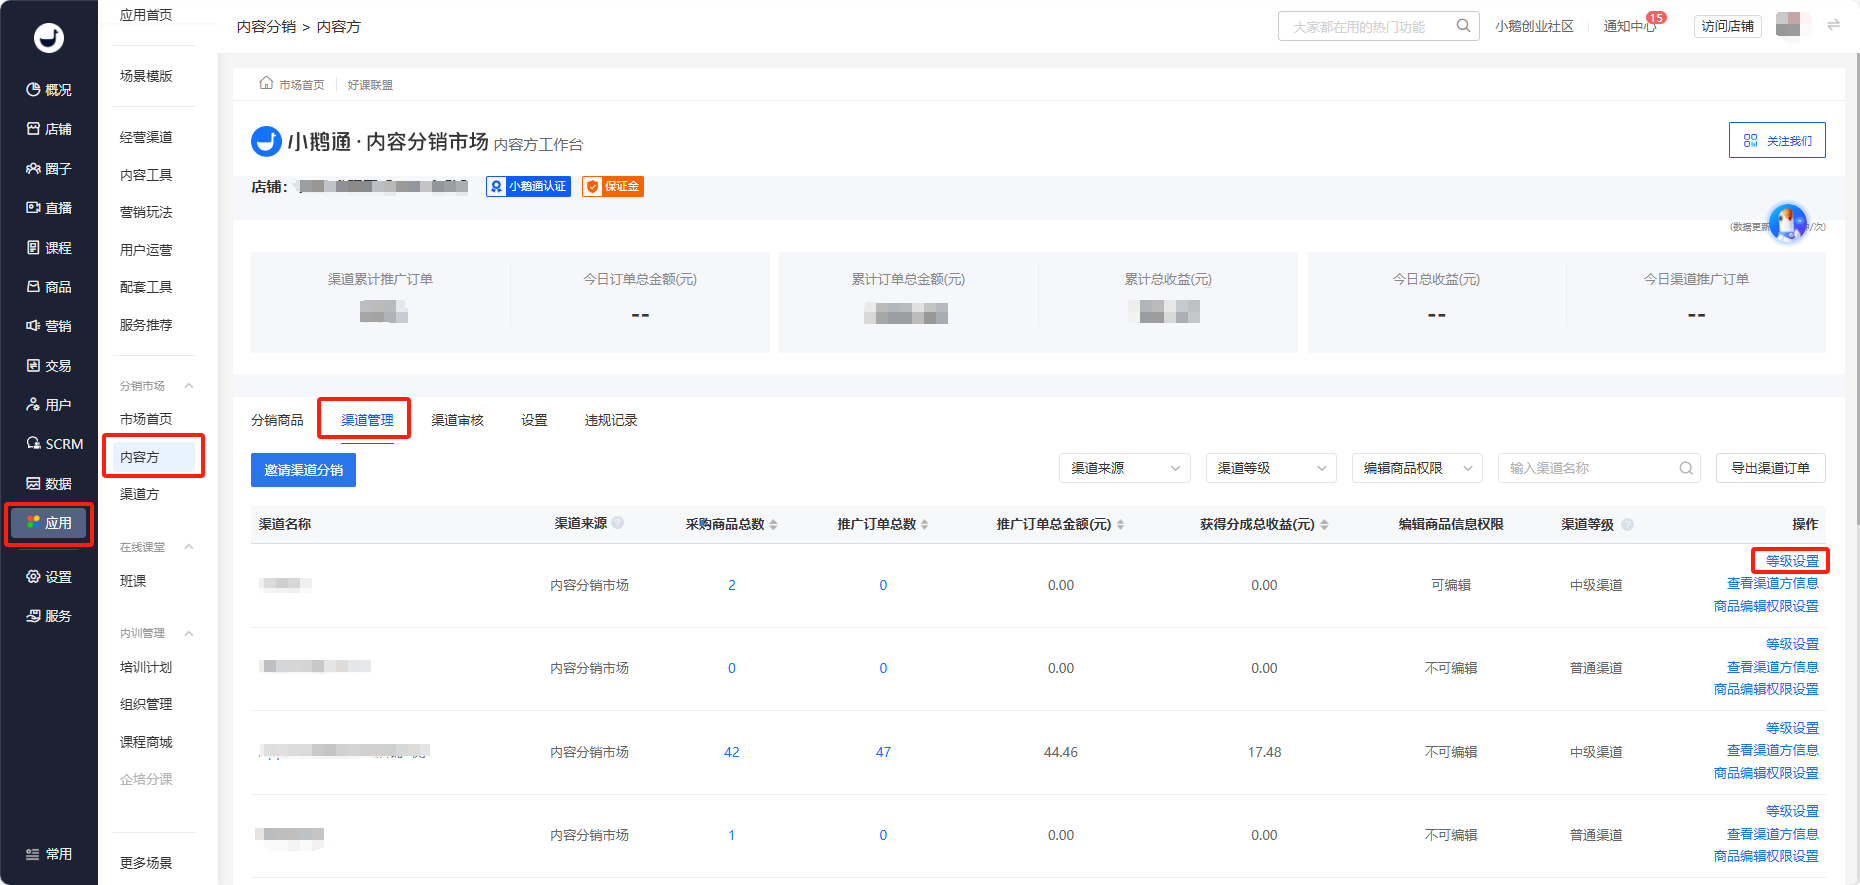The height and width of the screenshot is (885, 1860).
Task: Open 应用 apps section in sidebar
Action: (x=49, y=523)
